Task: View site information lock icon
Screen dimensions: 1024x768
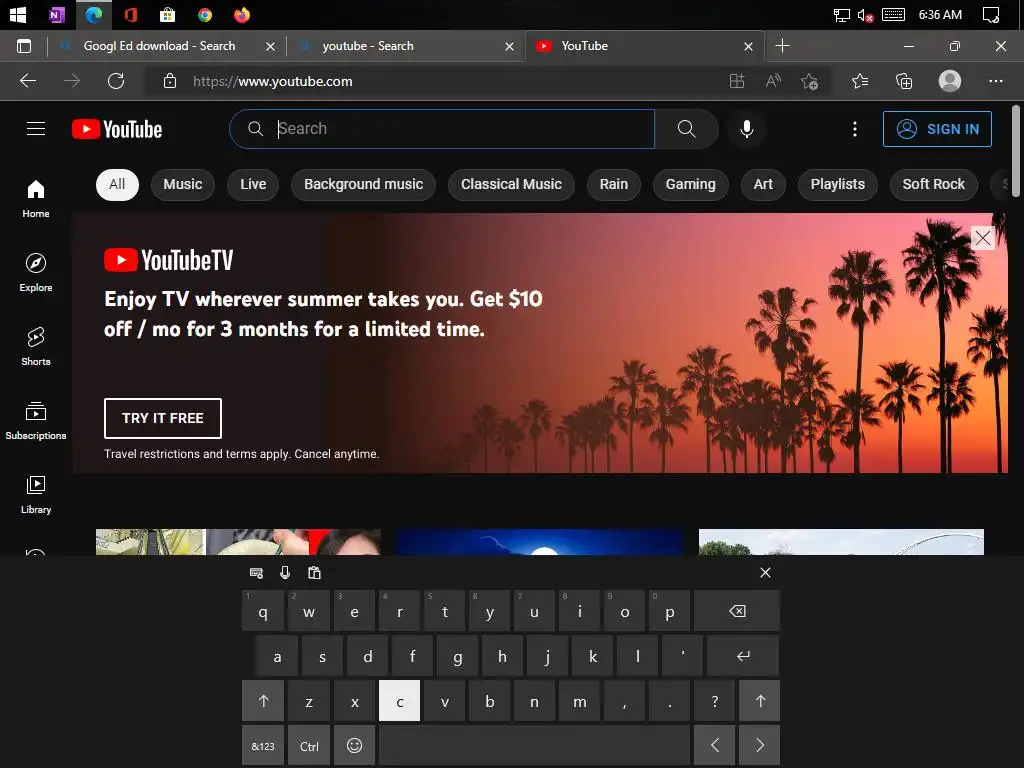Action: [x=170, y=81]
